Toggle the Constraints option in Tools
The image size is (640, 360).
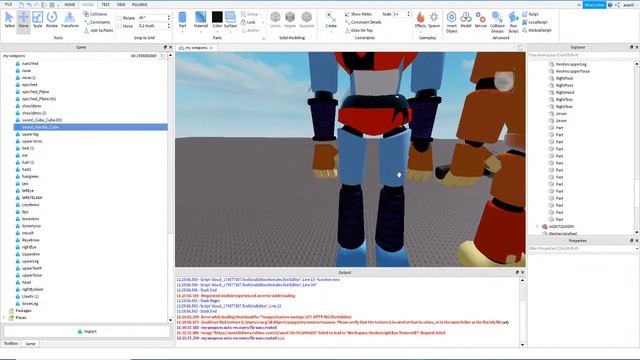click(97, 22)
